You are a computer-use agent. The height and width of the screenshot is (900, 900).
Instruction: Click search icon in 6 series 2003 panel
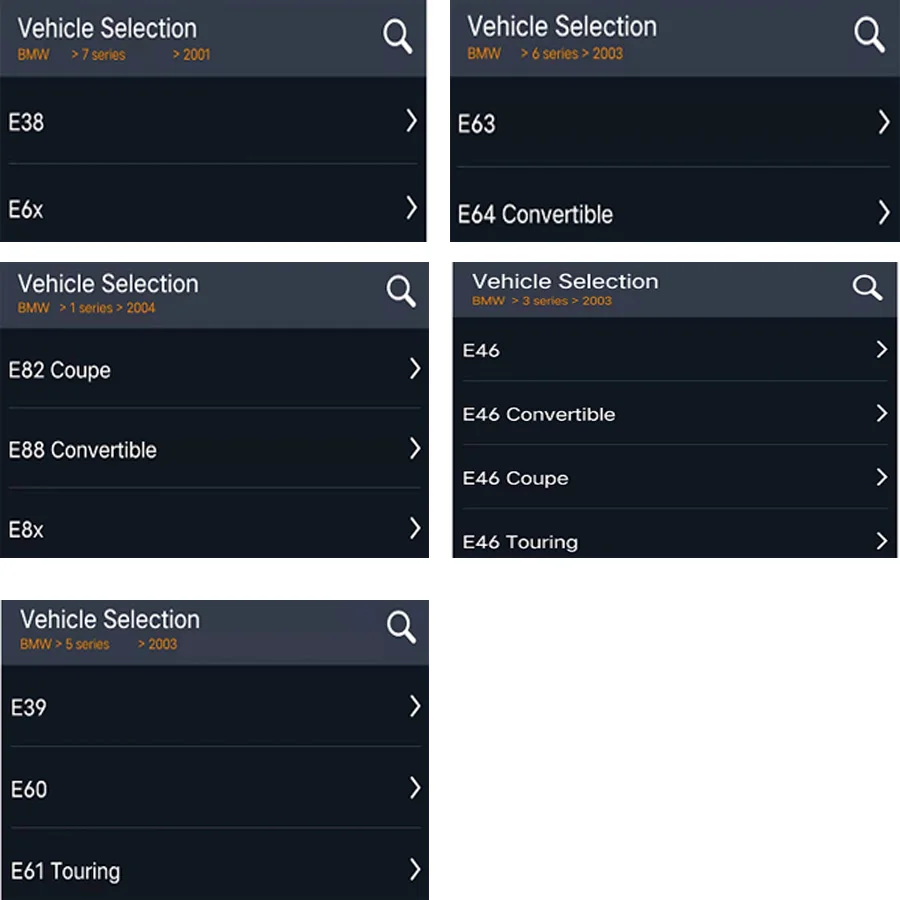click(868, 35)
